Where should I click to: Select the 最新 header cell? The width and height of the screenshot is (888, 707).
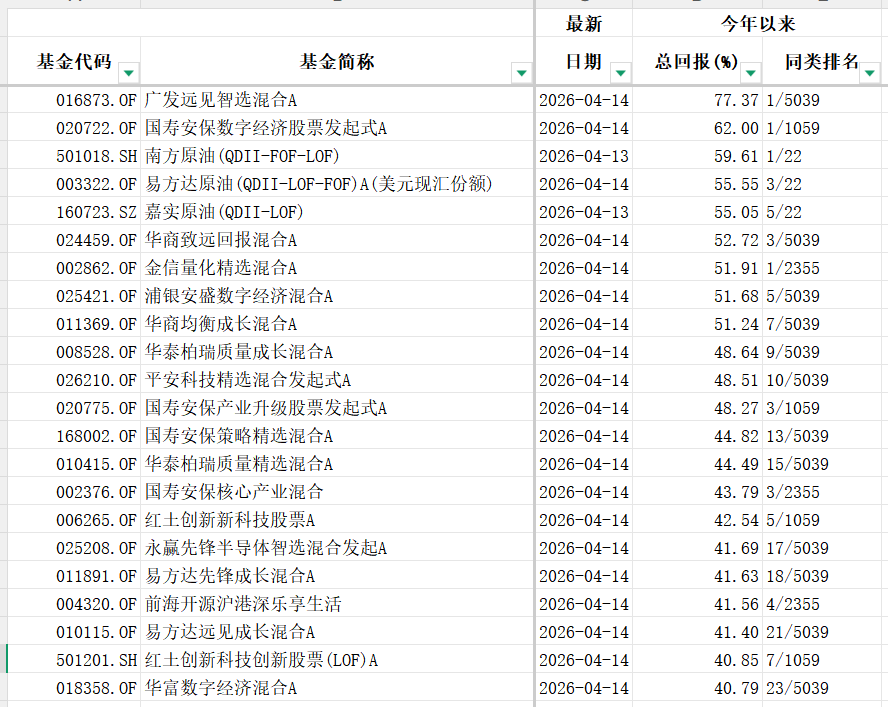coord(584,24)
